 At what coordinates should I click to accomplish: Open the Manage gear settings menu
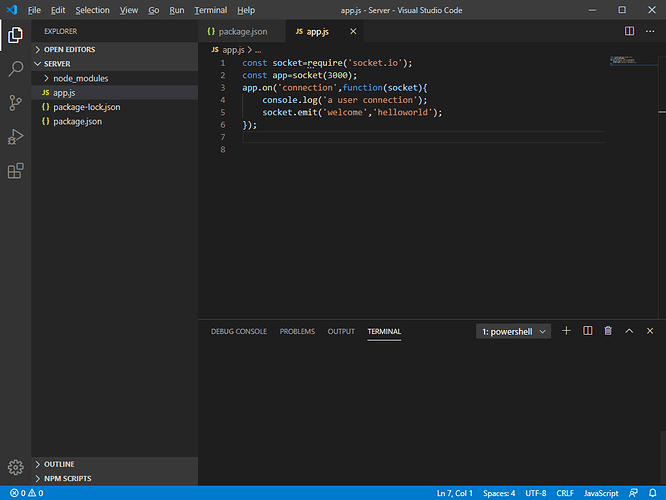[15, 467]
